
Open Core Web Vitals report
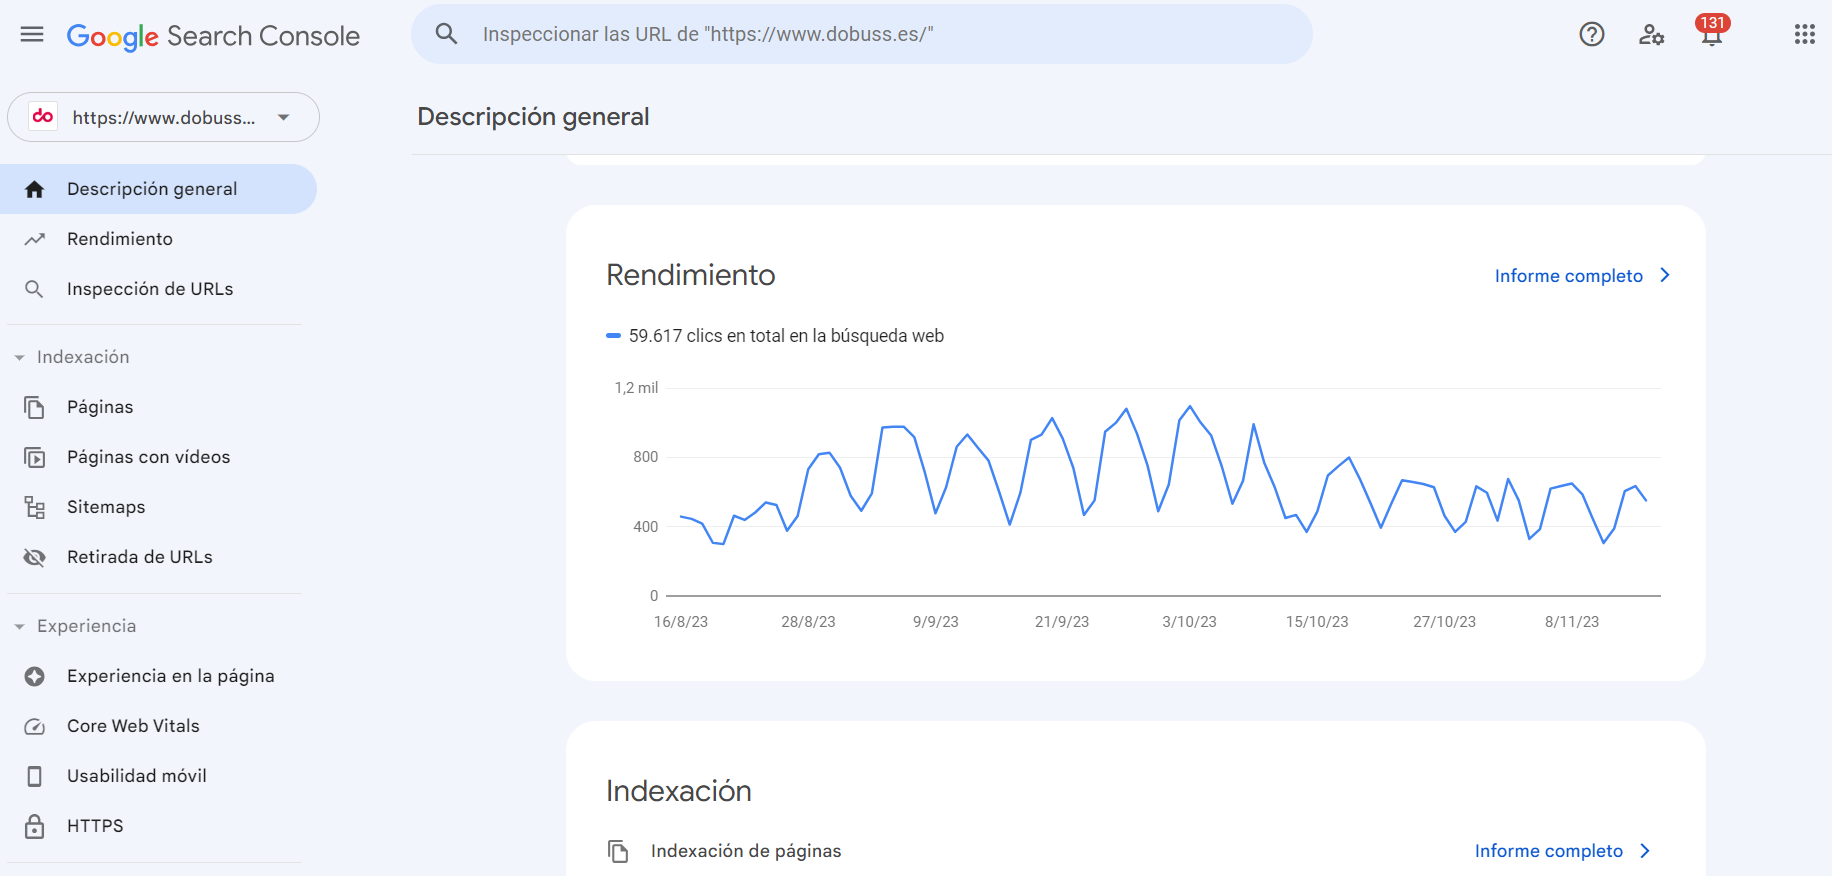tap(158, 726)
